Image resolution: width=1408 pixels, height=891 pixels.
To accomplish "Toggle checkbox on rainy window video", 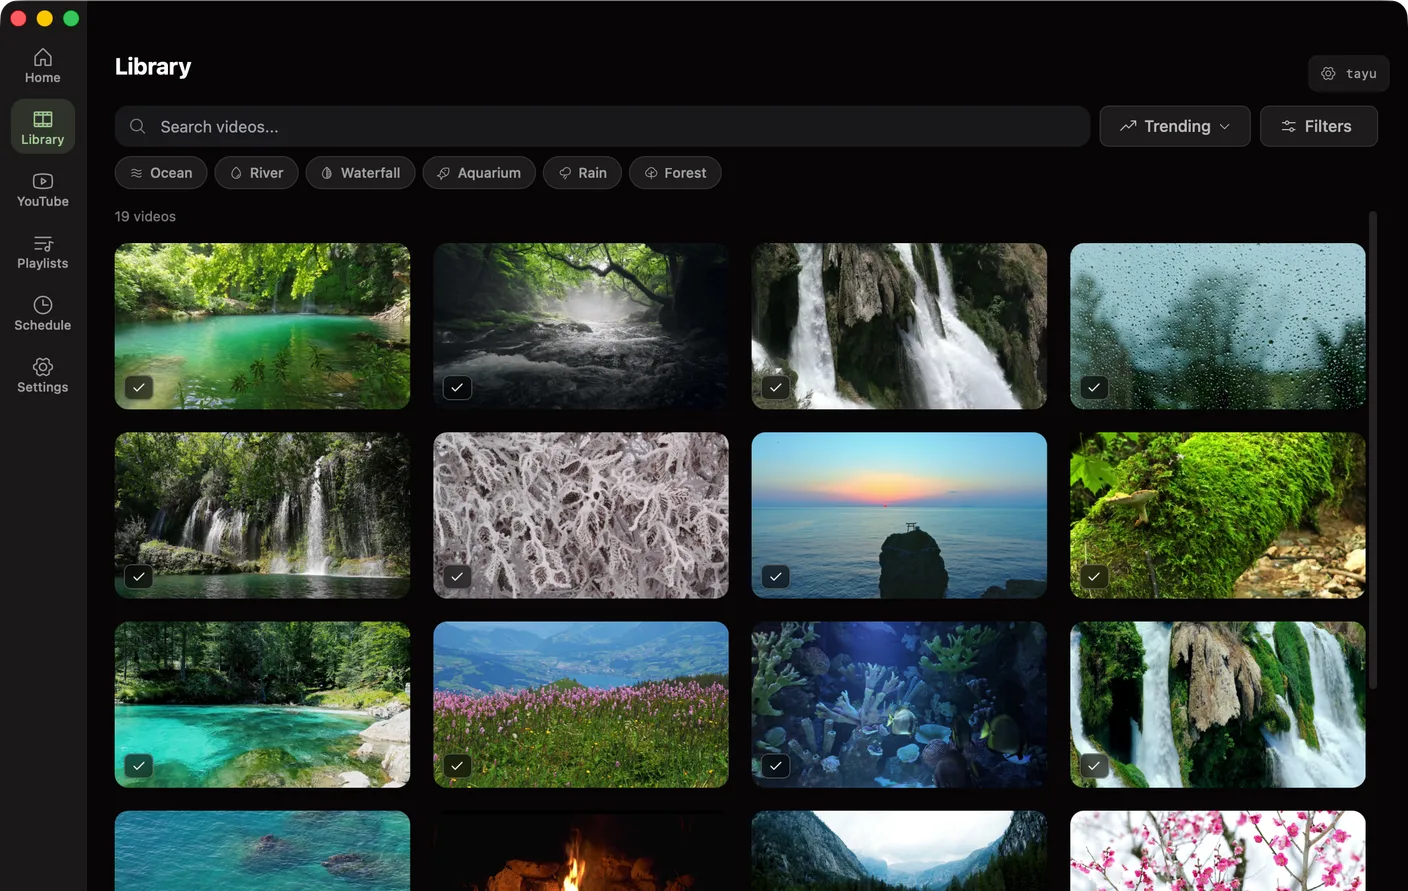I will (1094, 387).
